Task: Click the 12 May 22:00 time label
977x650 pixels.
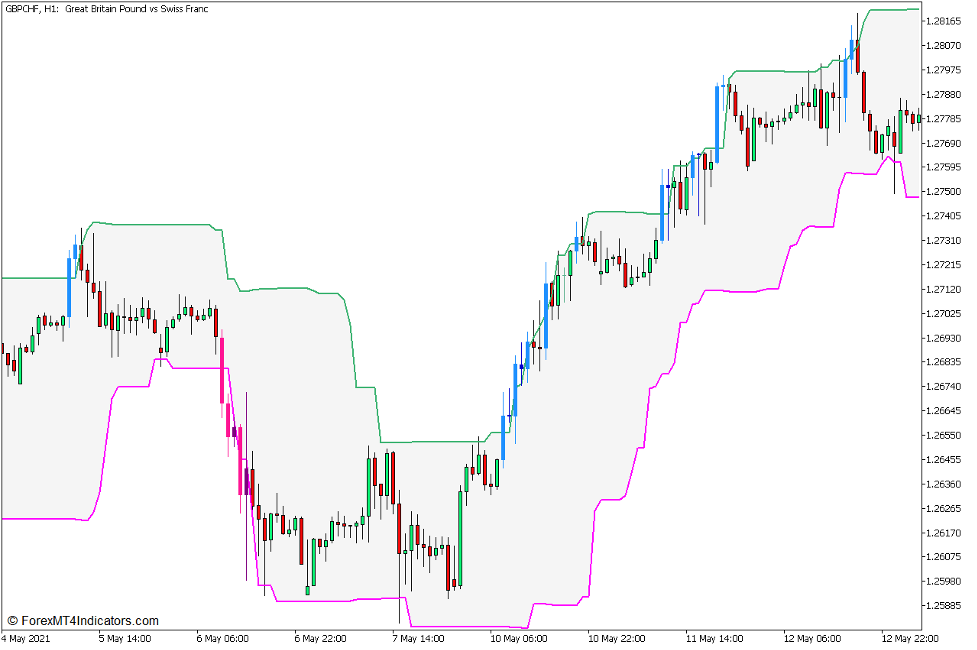Action: (x=908, y=638)
